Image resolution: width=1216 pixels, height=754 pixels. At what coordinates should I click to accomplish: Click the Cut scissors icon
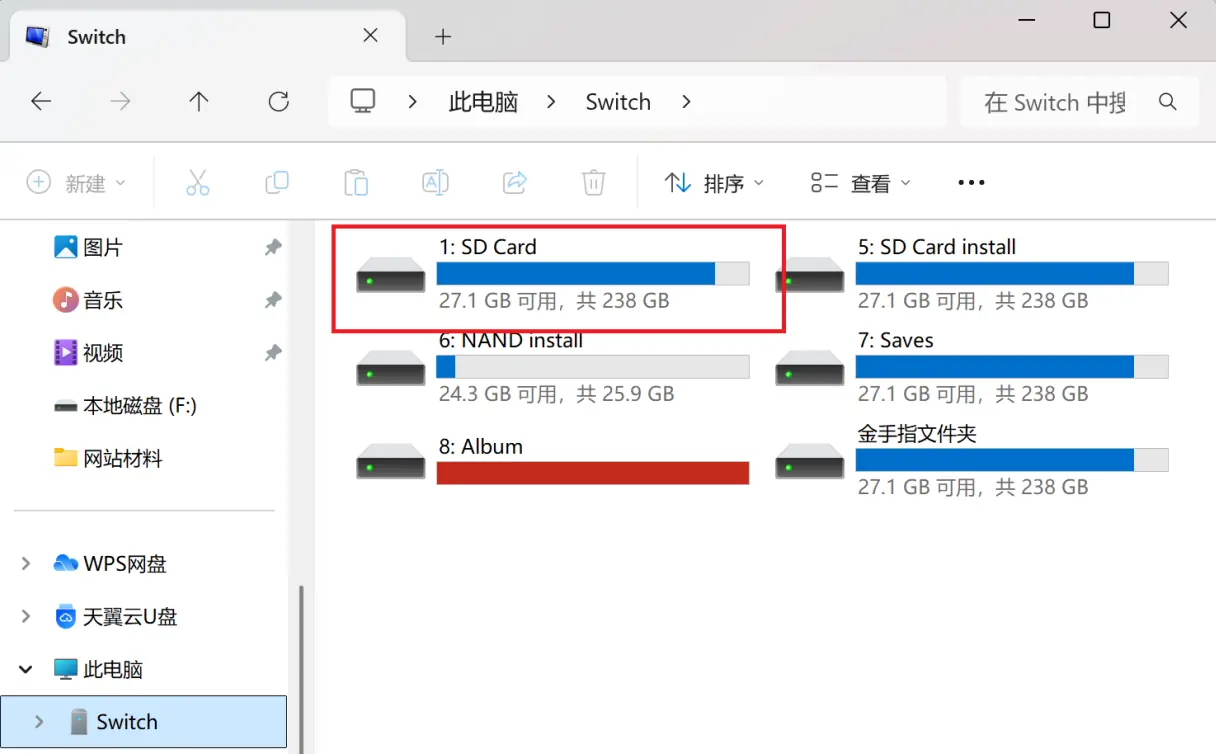198,182
